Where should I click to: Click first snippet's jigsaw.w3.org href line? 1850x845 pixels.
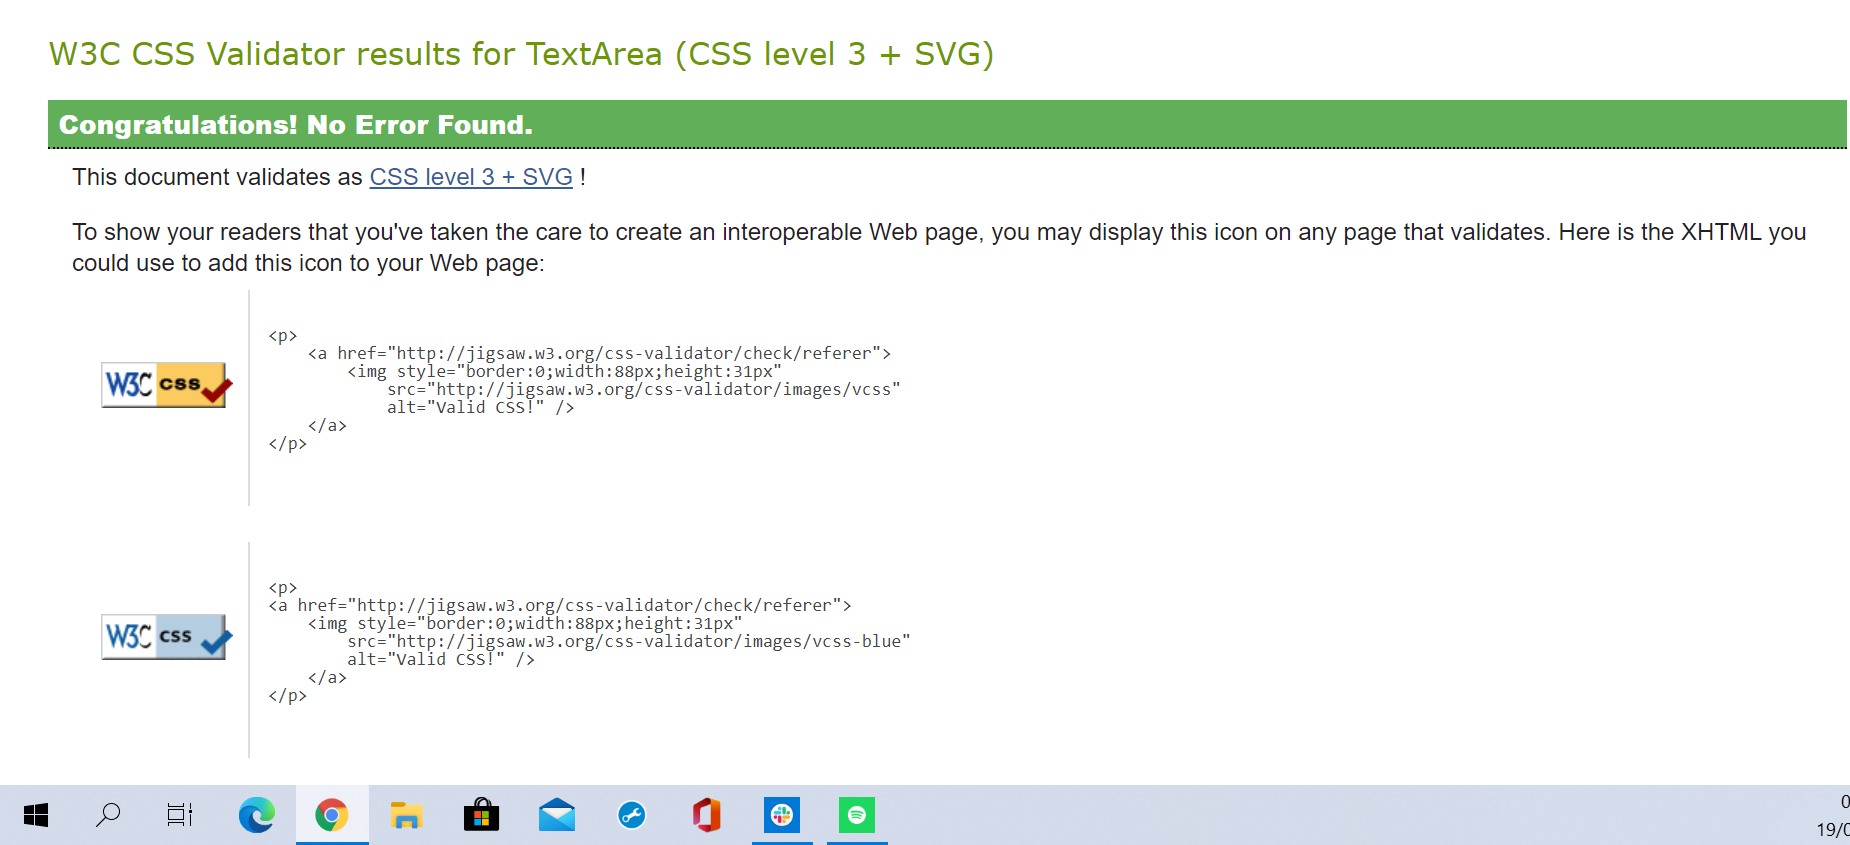point(599,353)
